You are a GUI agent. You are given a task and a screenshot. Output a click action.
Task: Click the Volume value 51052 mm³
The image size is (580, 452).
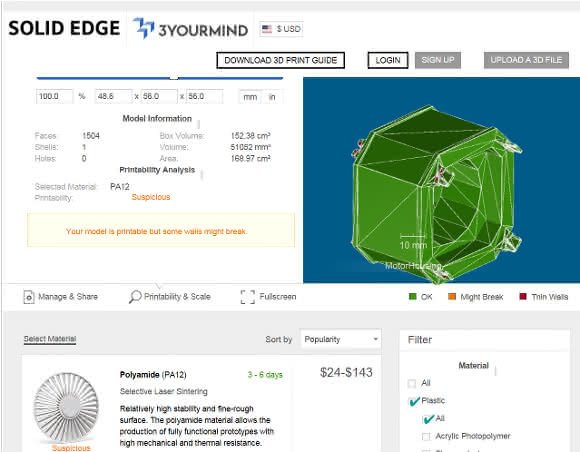[250, 147]
